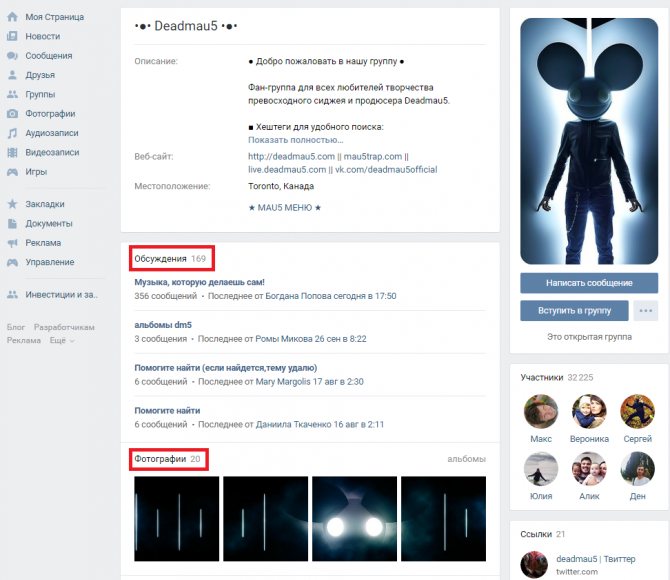The image size is (670, 580).
Task: Open the deadmau5.com website link
Action: click(291, 156)
